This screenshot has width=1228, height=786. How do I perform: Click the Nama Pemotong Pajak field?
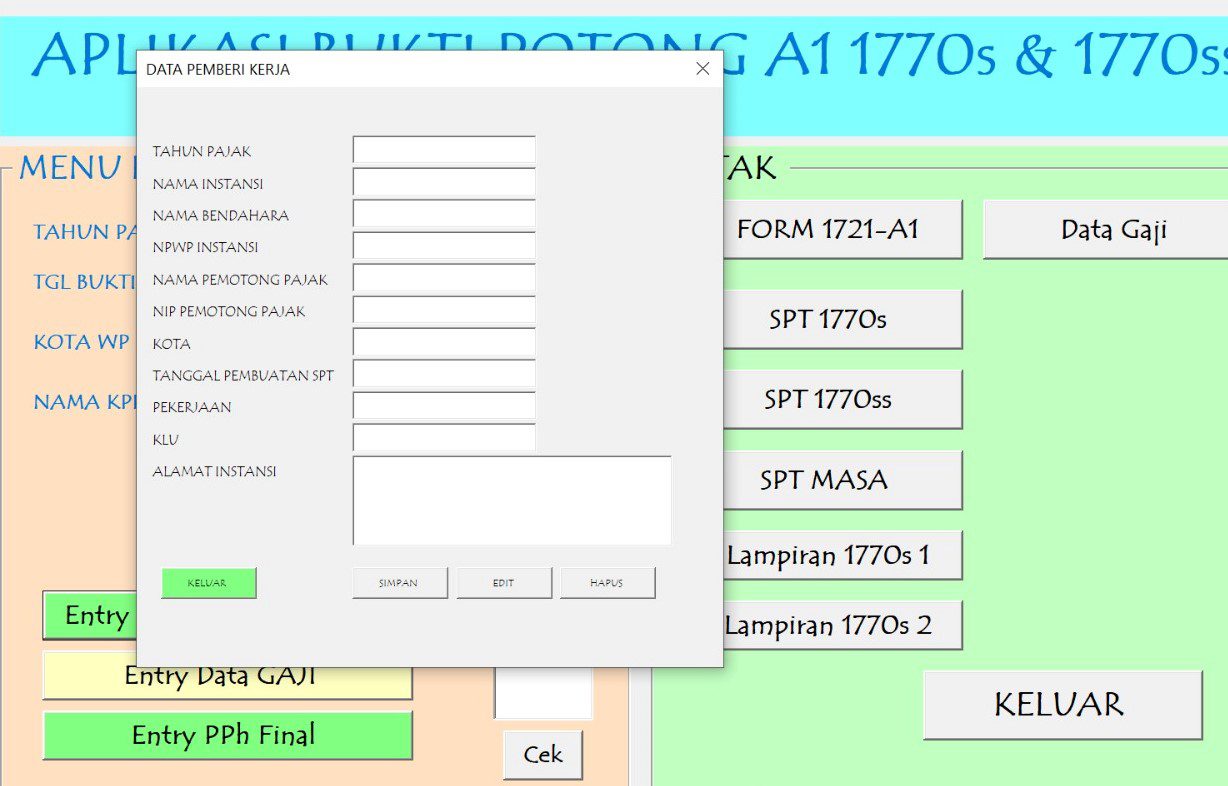[444, 279]
